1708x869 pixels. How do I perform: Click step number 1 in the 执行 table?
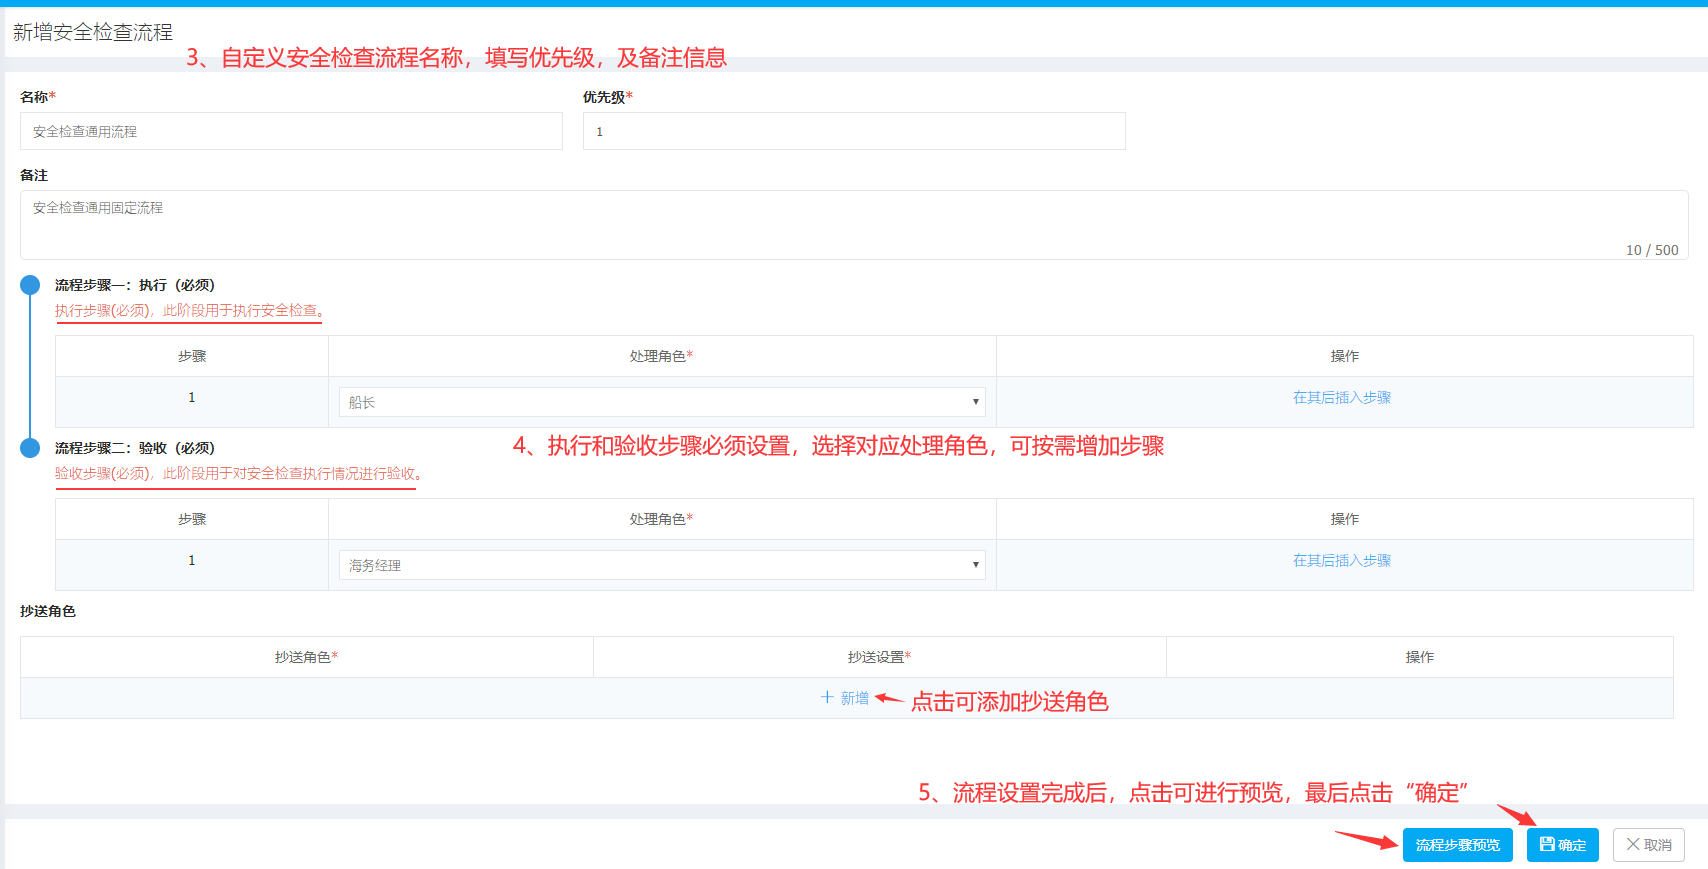click(192, 397)
